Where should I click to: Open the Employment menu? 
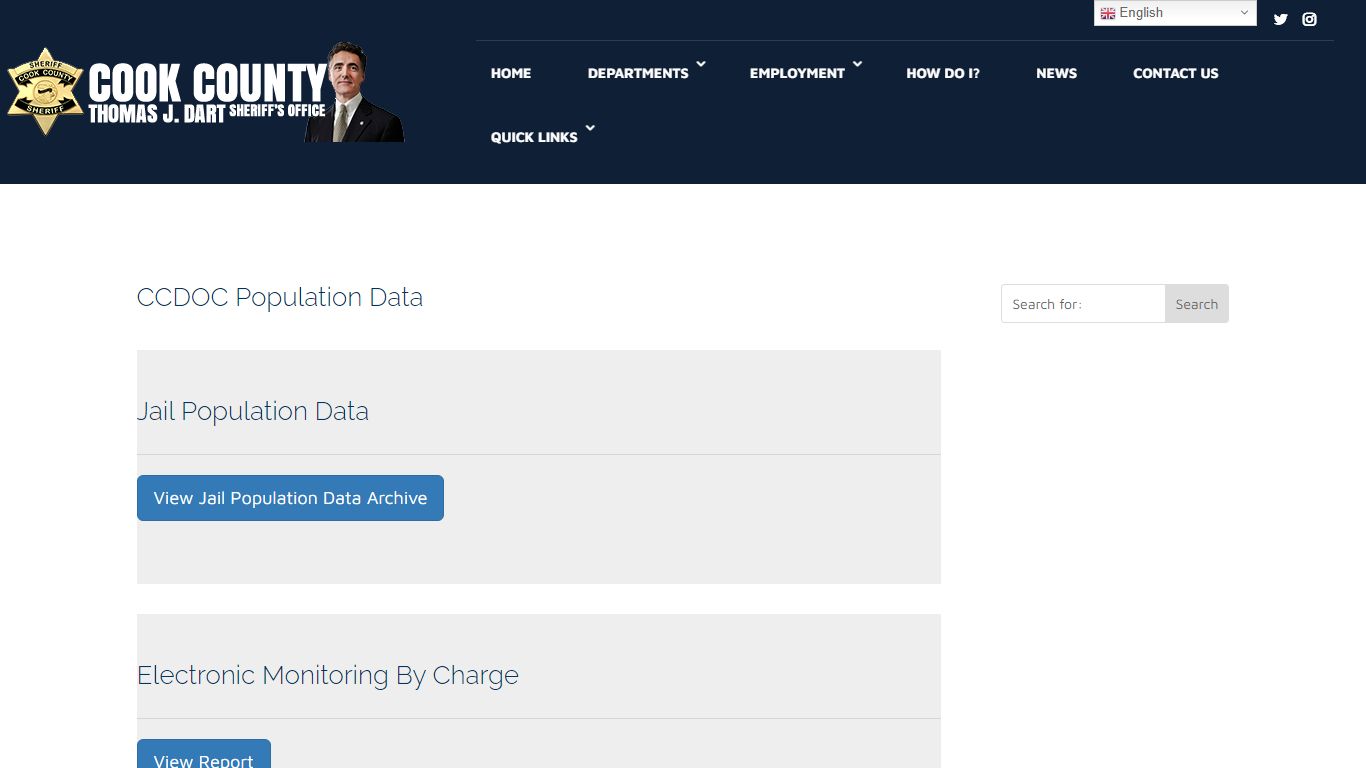(x=797, y=73)
